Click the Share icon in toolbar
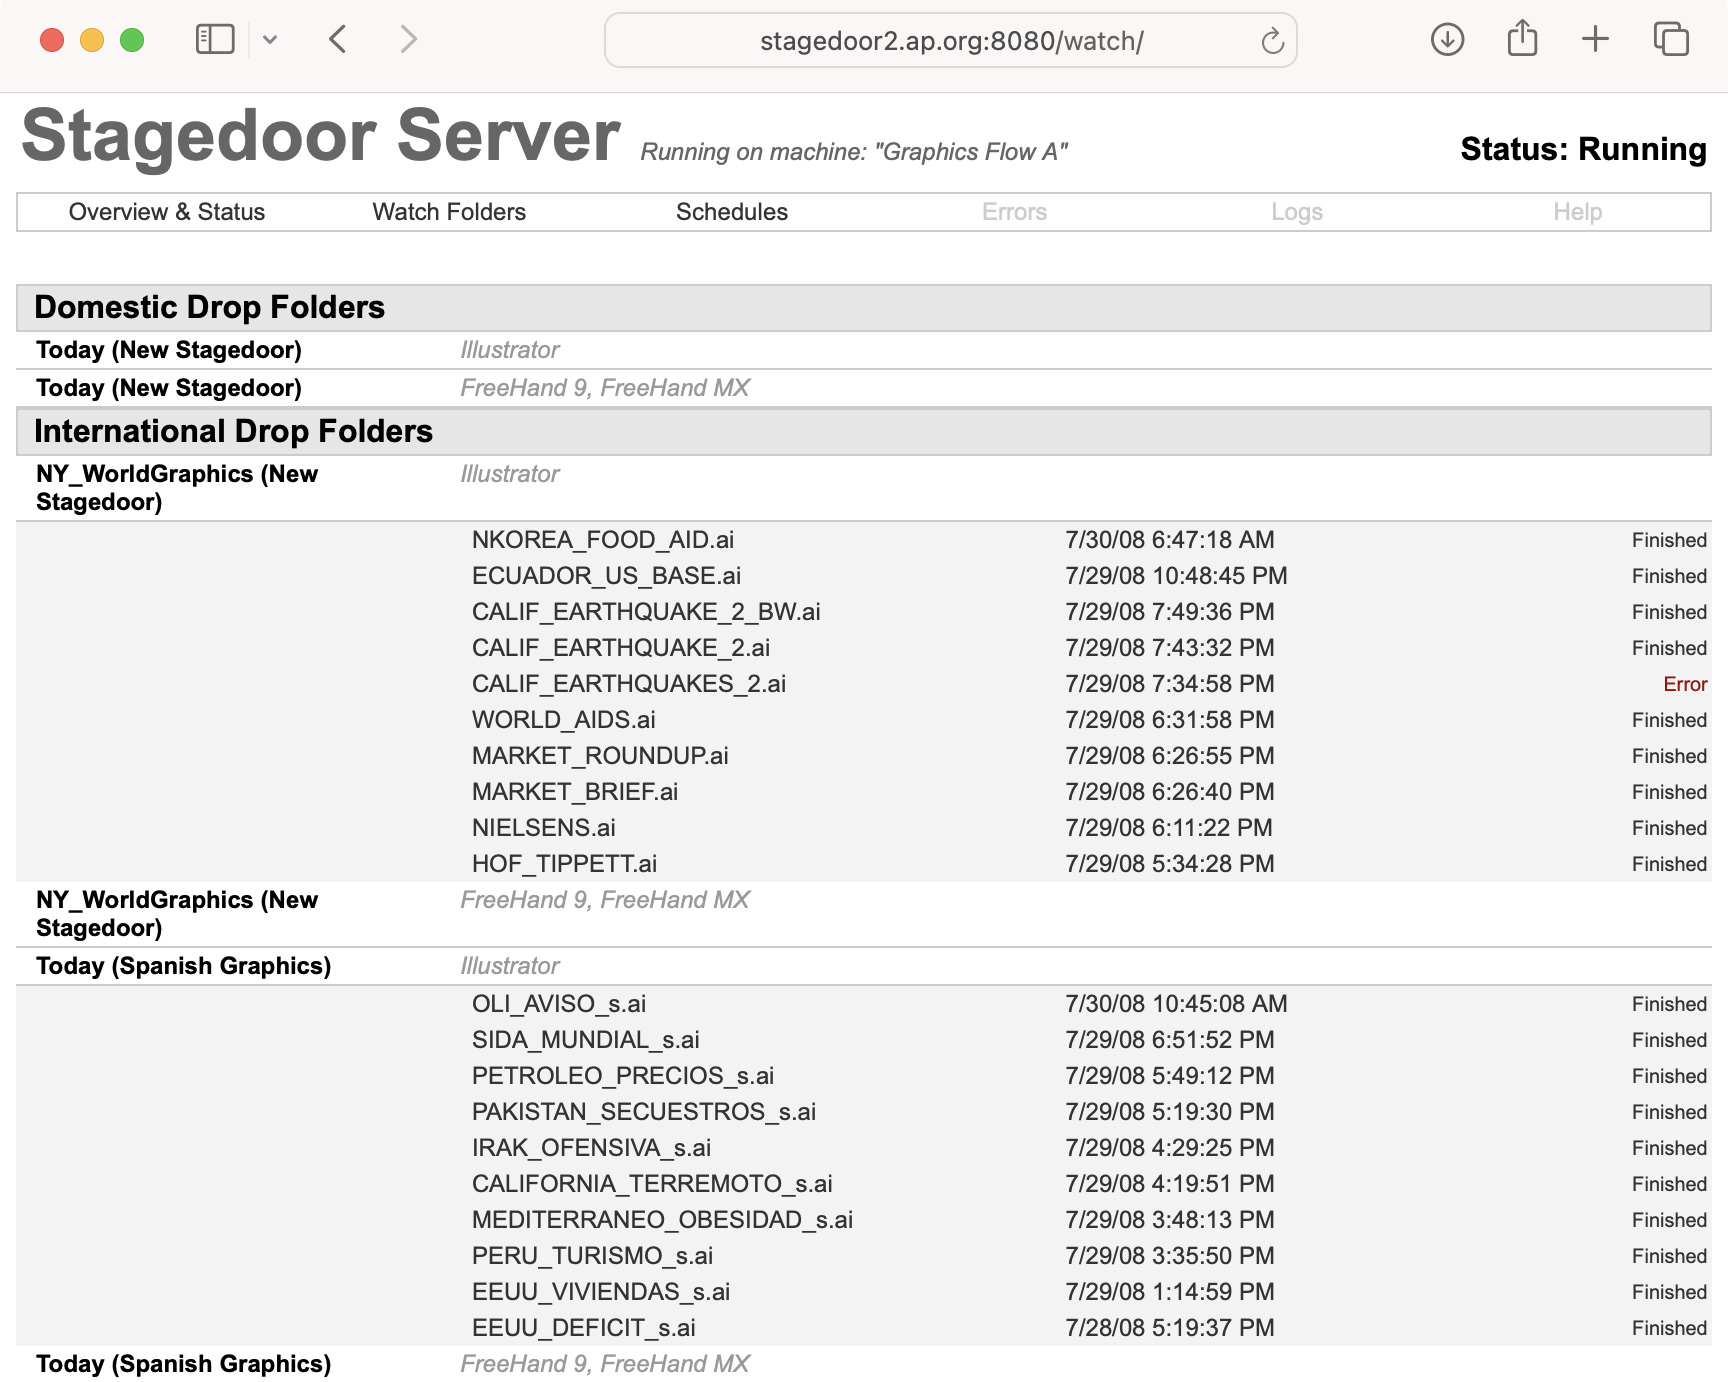The height and width of the screenshot is (1382, 1728). click(1522, 38)
